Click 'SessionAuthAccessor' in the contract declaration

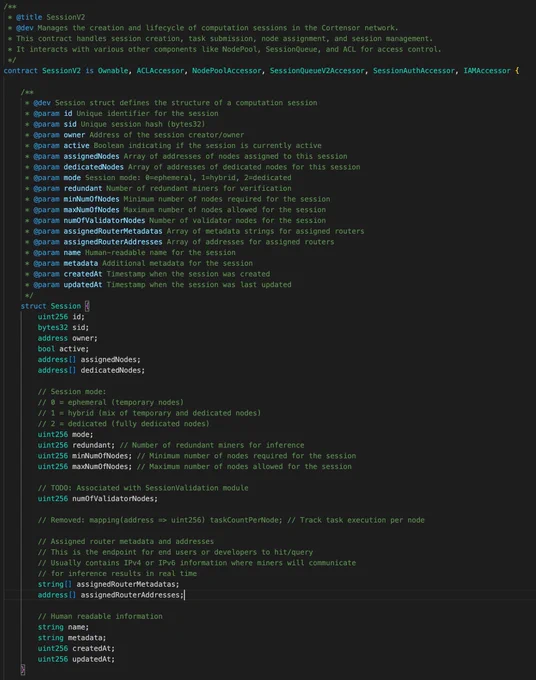click(x=414, y=71)
